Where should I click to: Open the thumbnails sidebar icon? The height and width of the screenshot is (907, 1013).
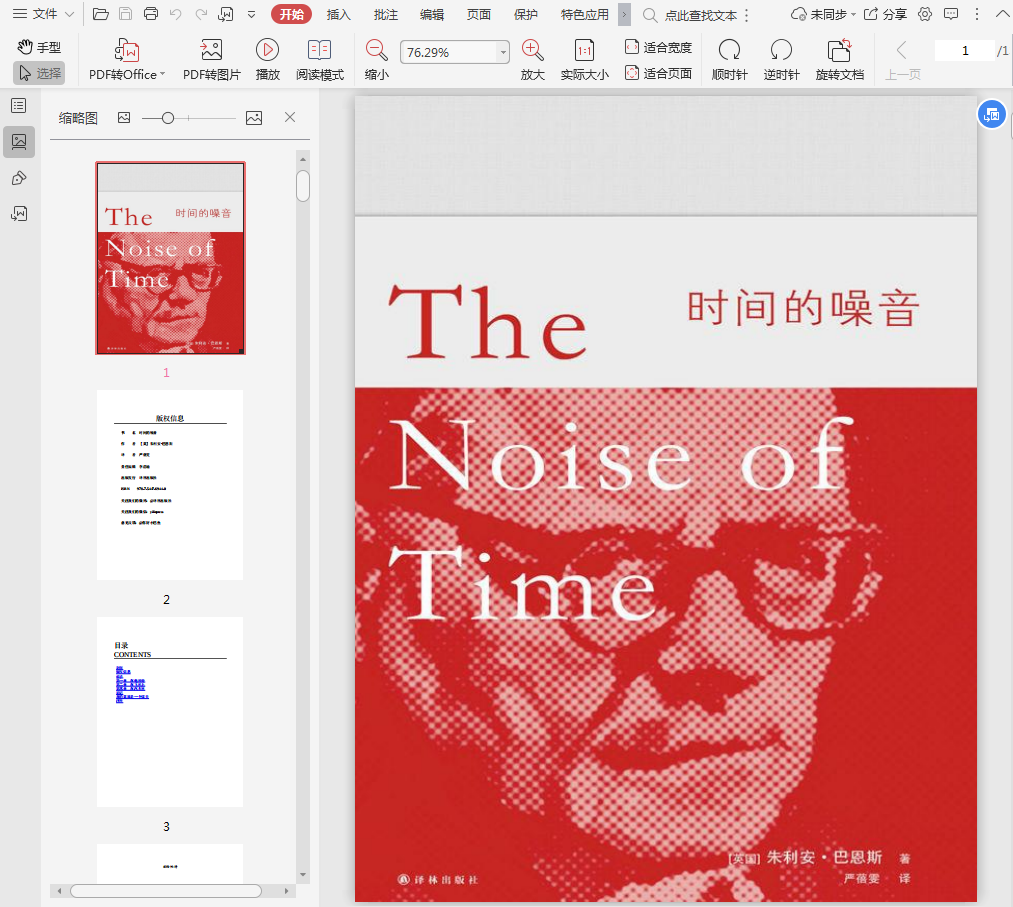(x=19, y=141)
